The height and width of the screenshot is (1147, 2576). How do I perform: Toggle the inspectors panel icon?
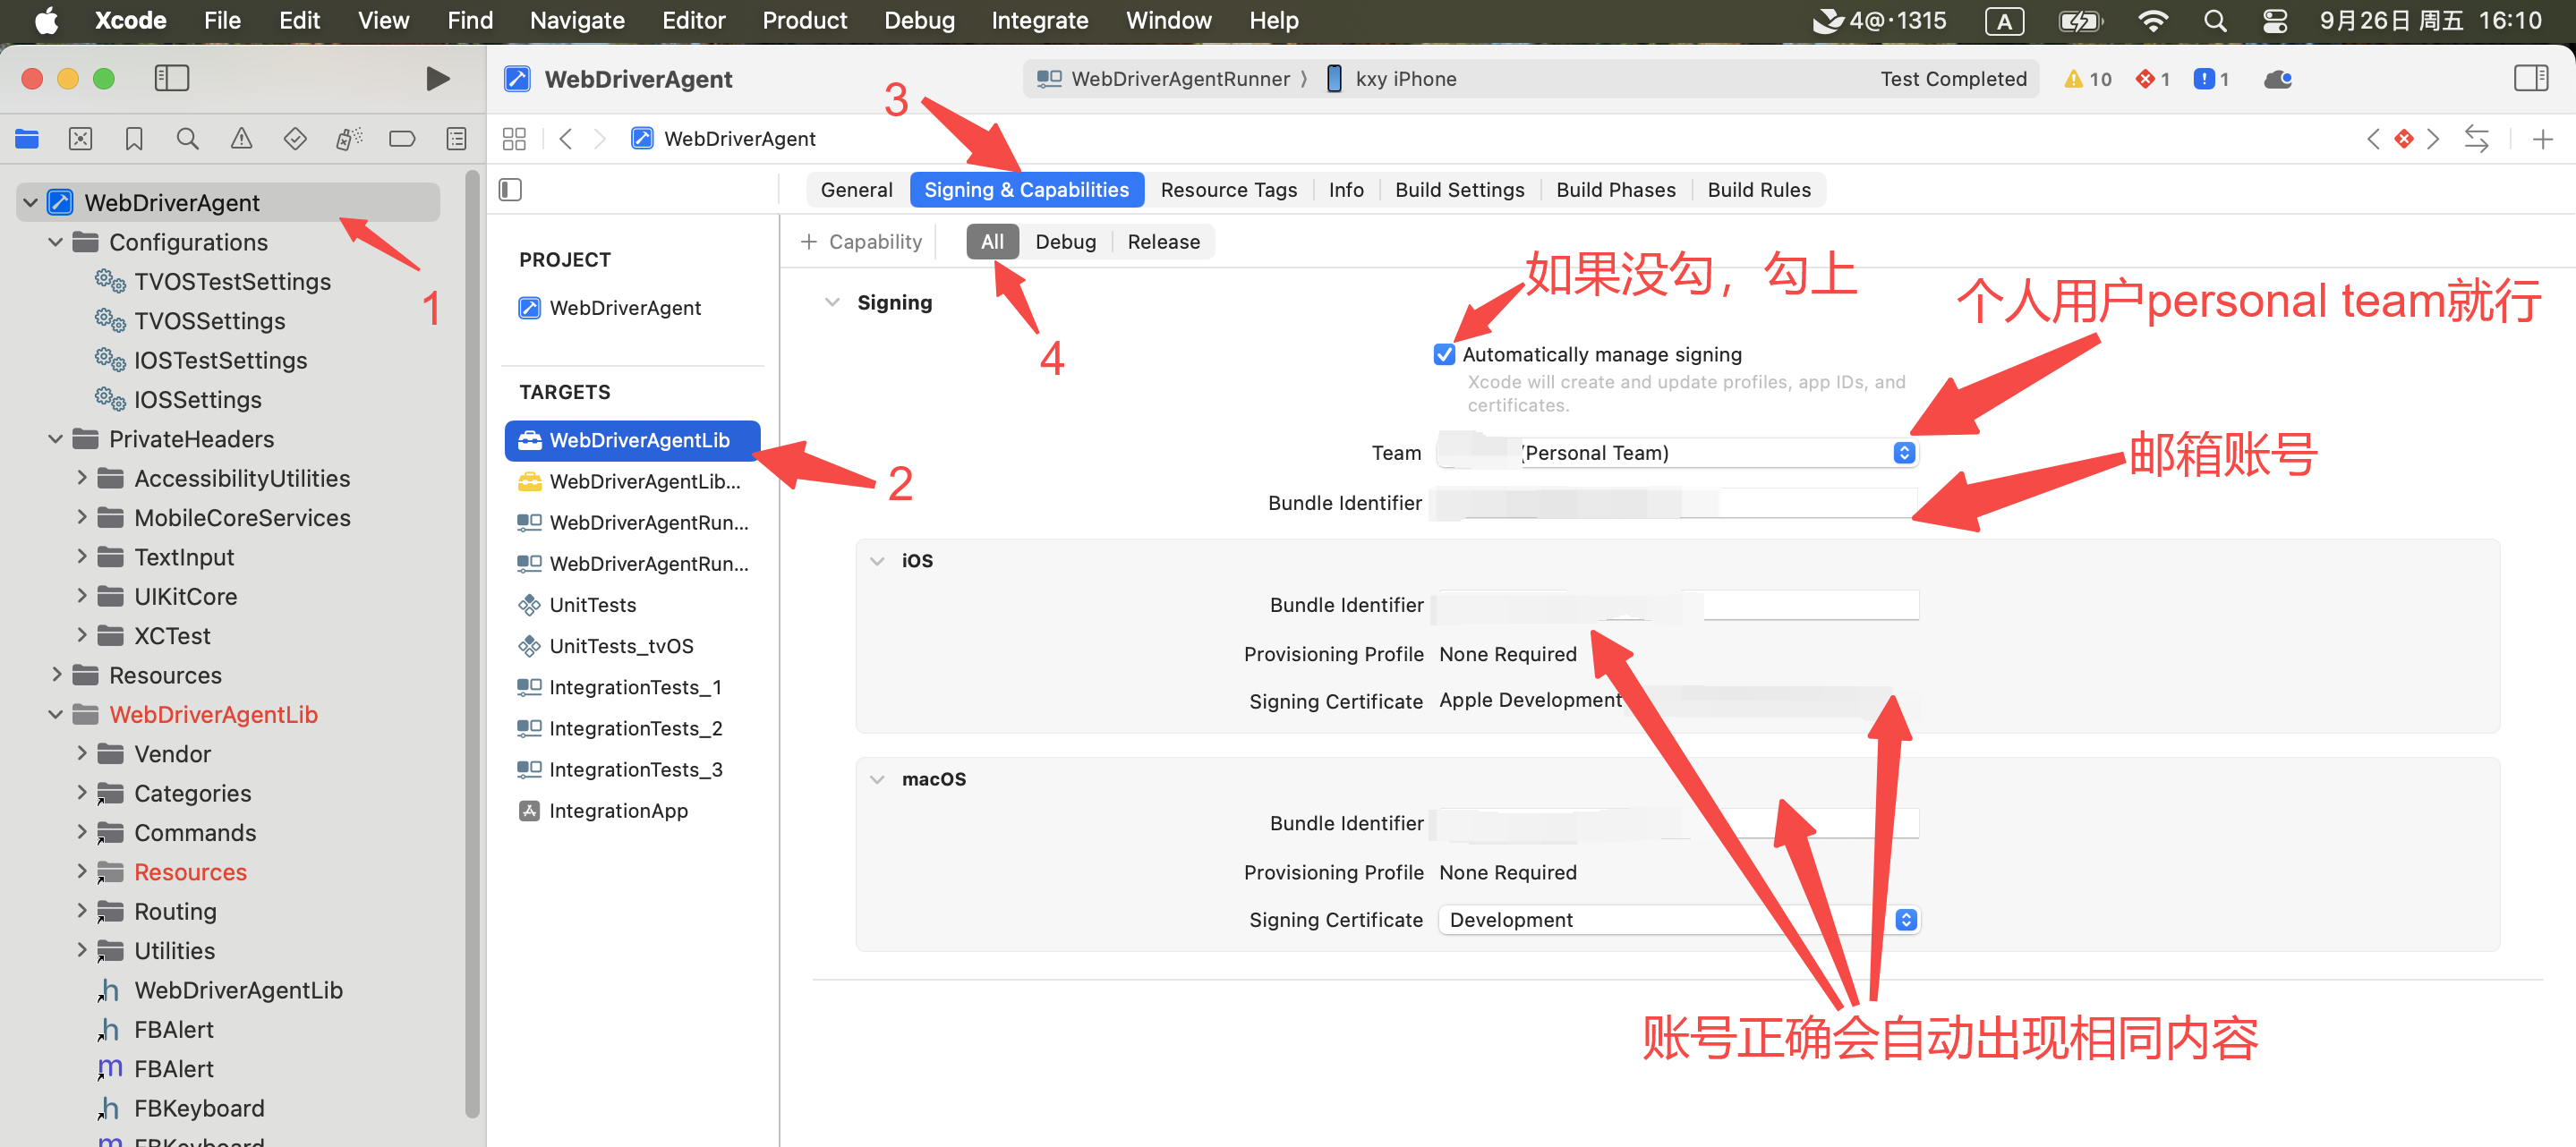tap(2530, 78)
